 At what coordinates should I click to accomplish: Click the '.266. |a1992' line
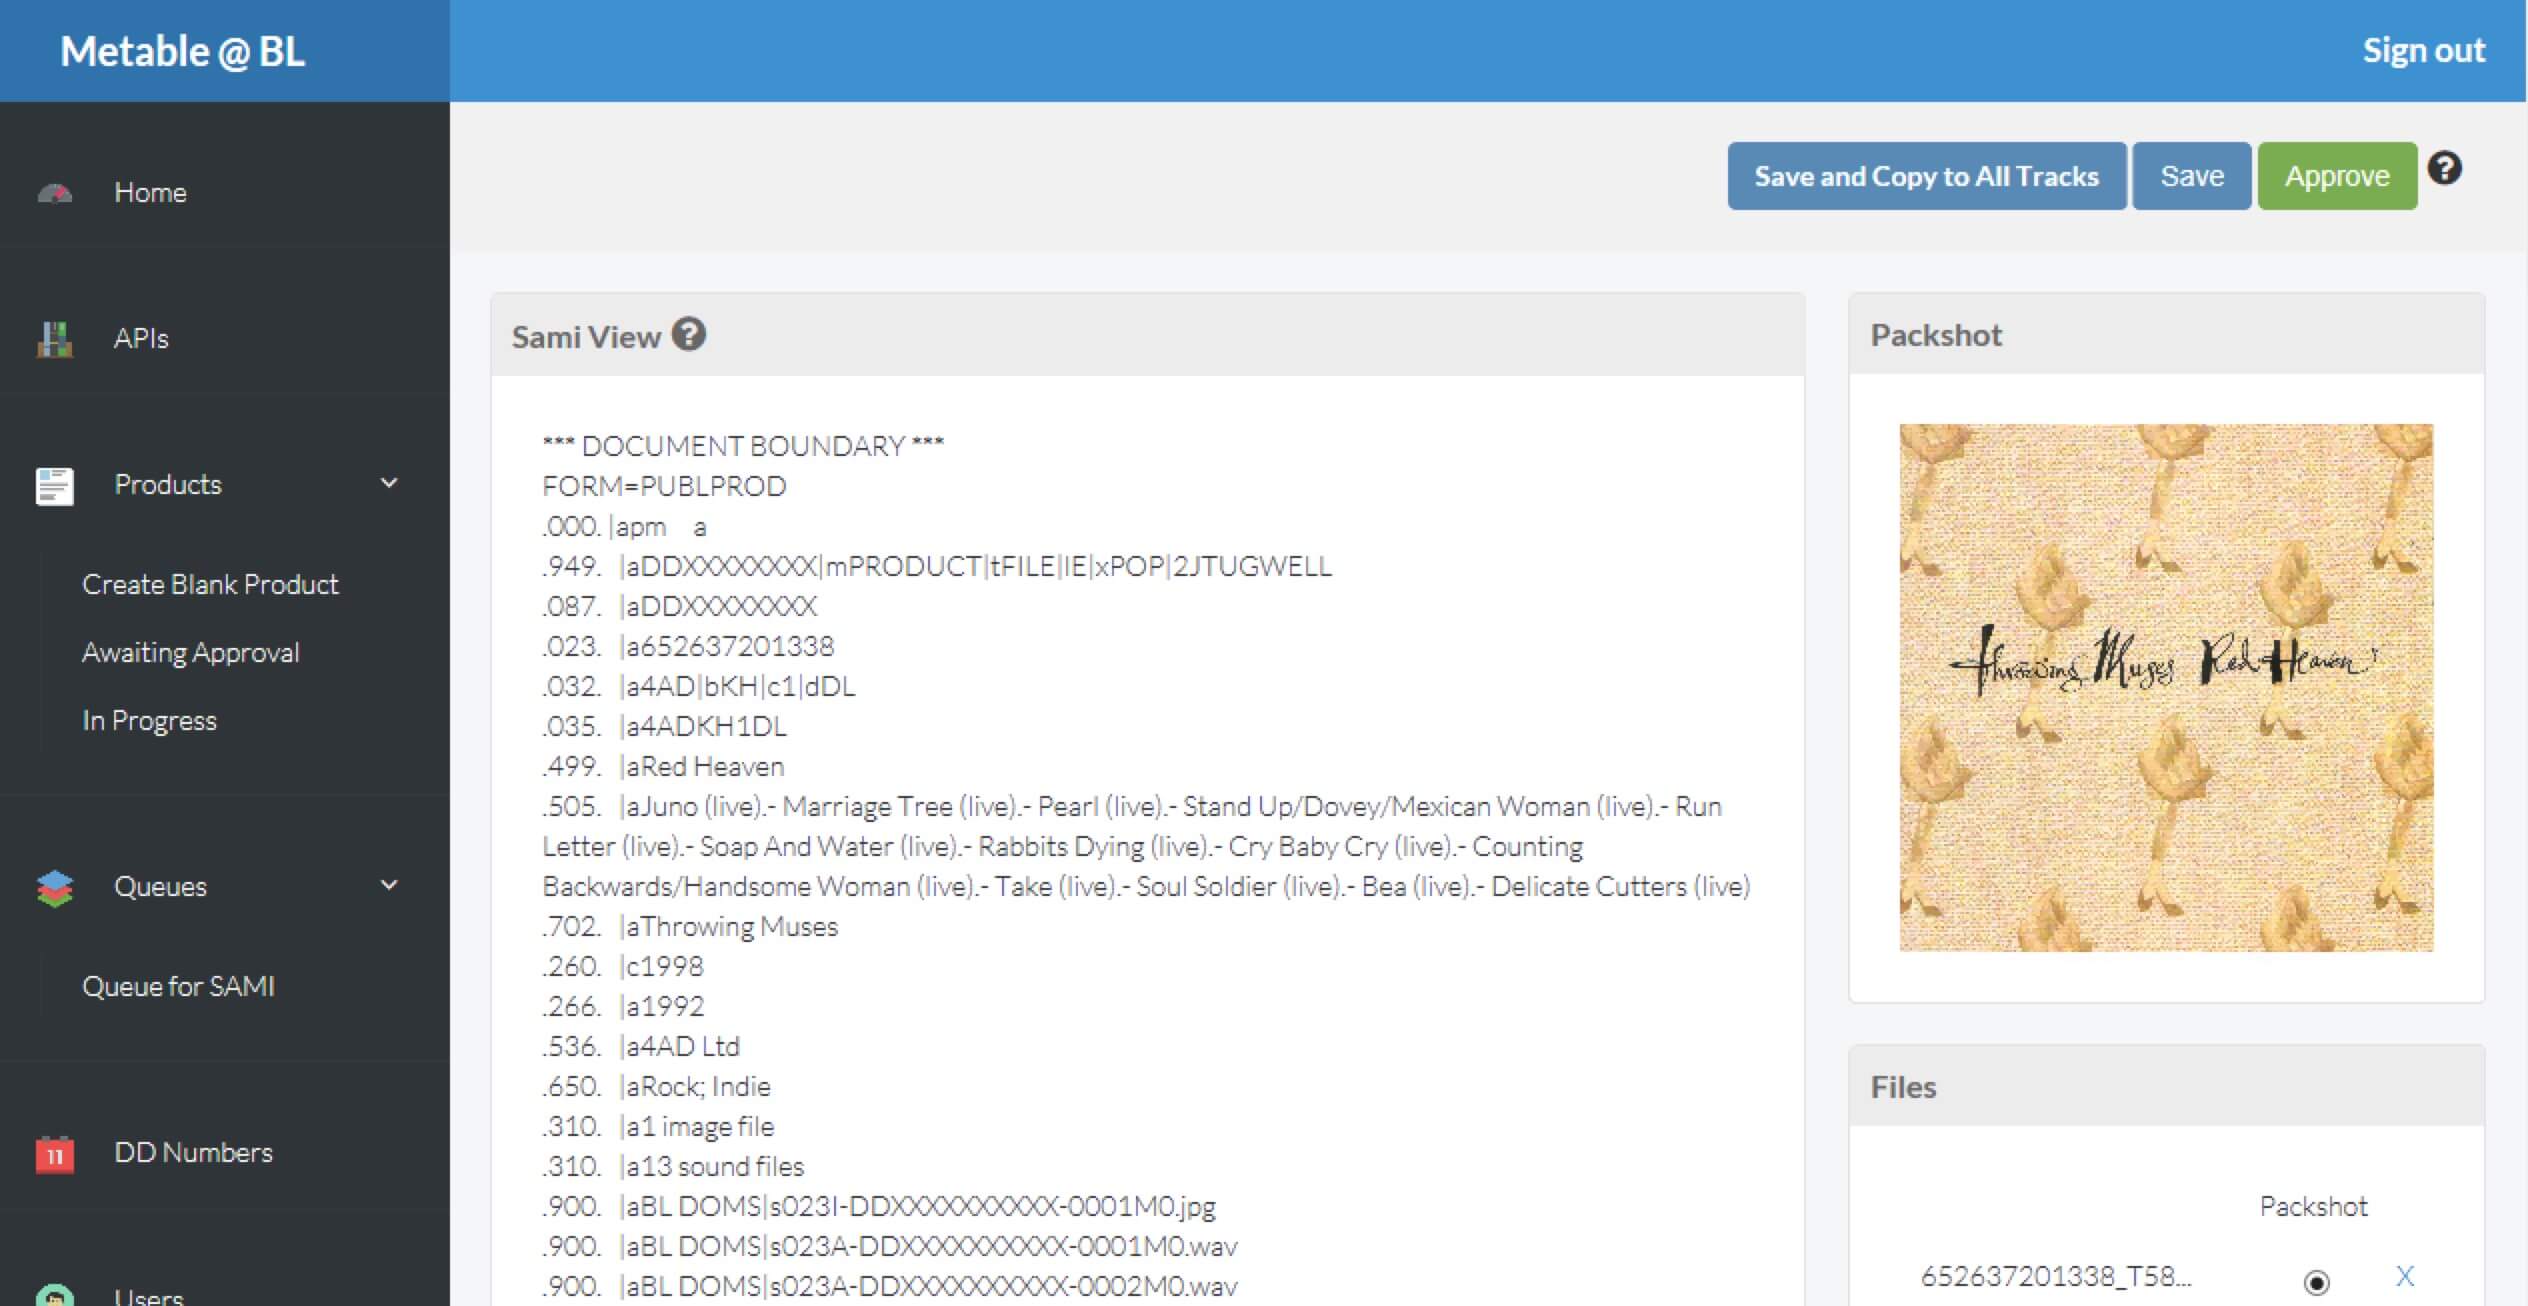[623, 1006]
